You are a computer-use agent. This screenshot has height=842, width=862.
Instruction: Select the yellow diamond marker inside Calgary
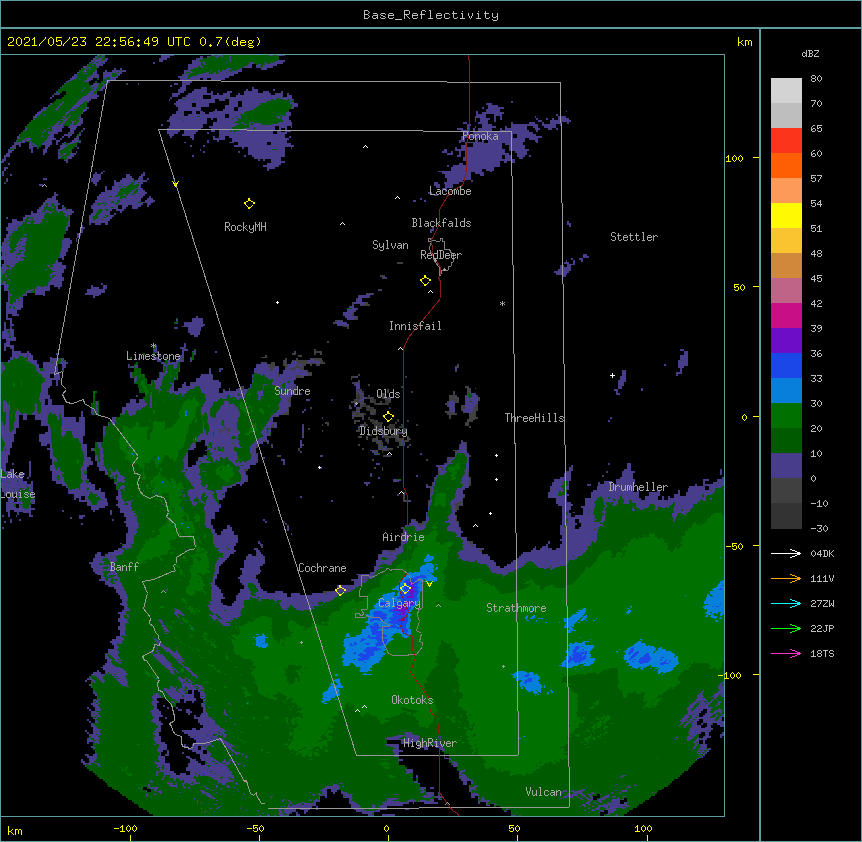[x=405, y=589]
